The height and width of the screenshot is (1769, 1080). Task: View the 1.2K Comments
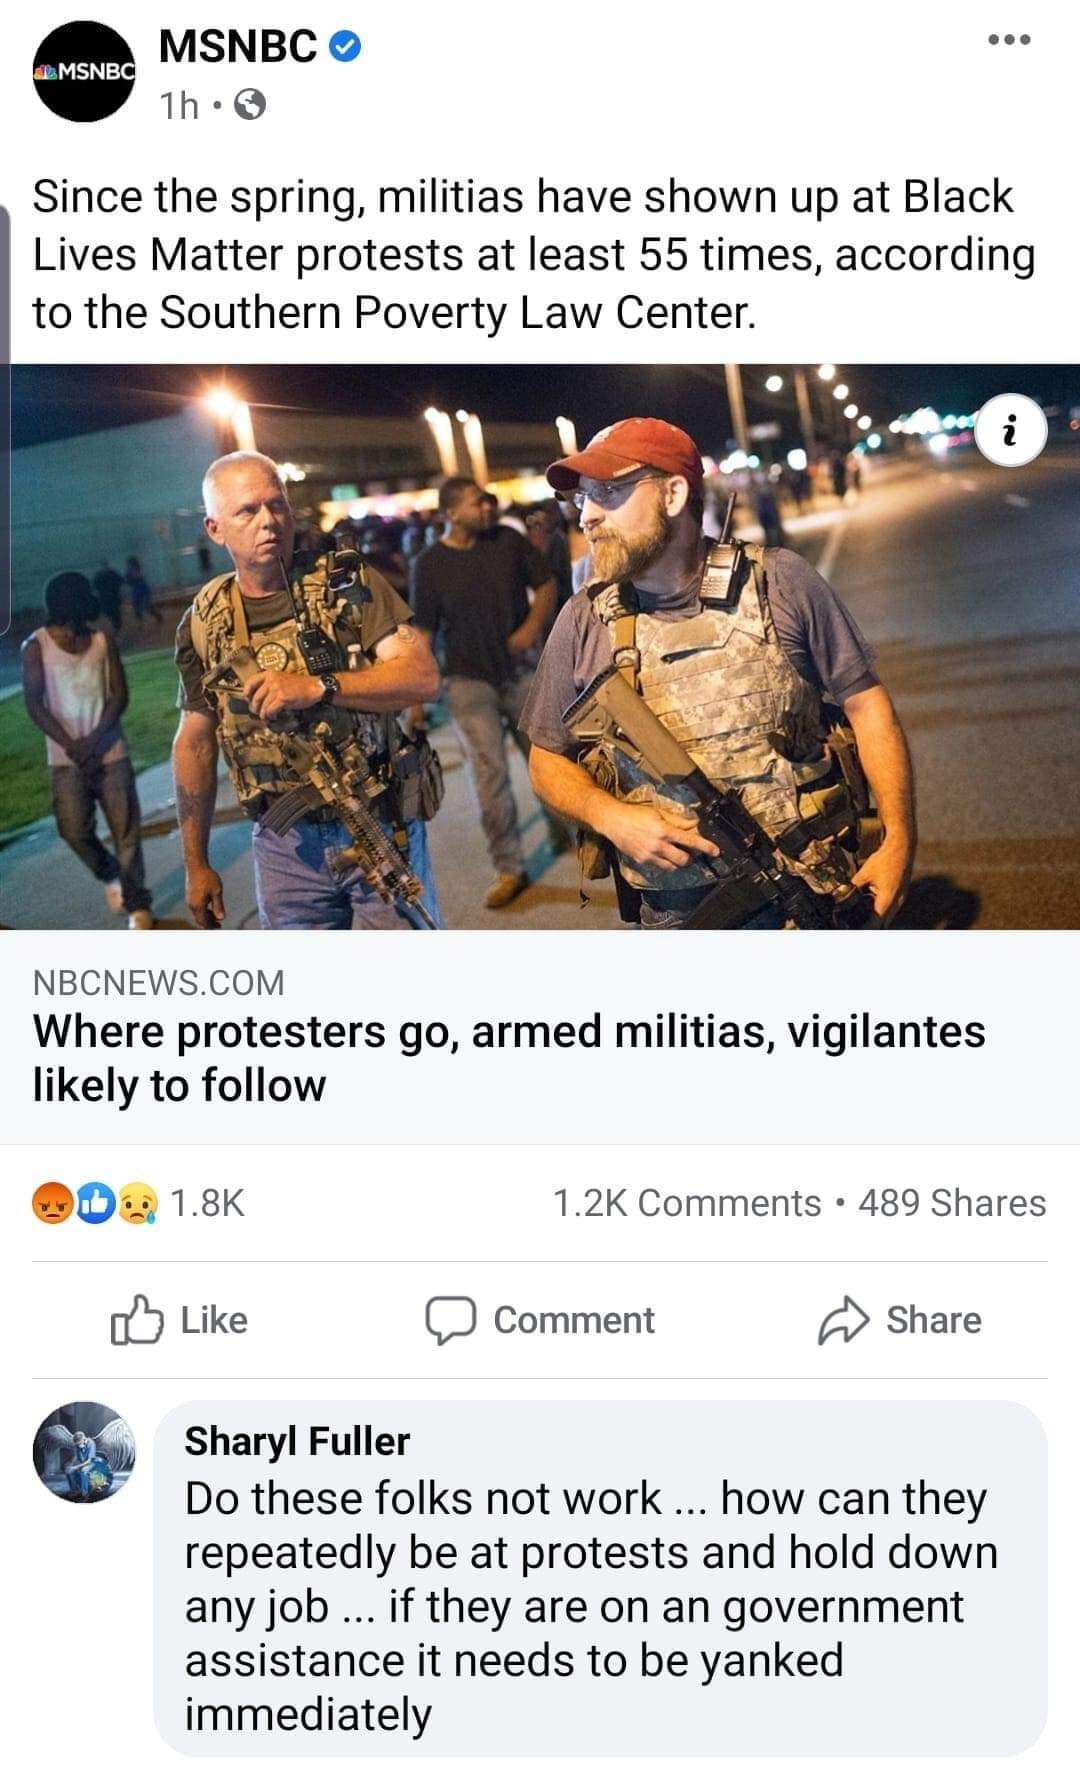686,1202
